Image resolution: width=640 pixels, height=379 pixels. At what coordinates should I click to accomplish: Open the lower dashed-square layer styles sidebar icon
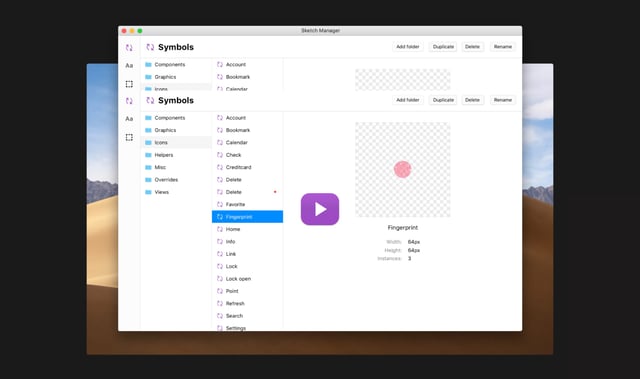129,137
